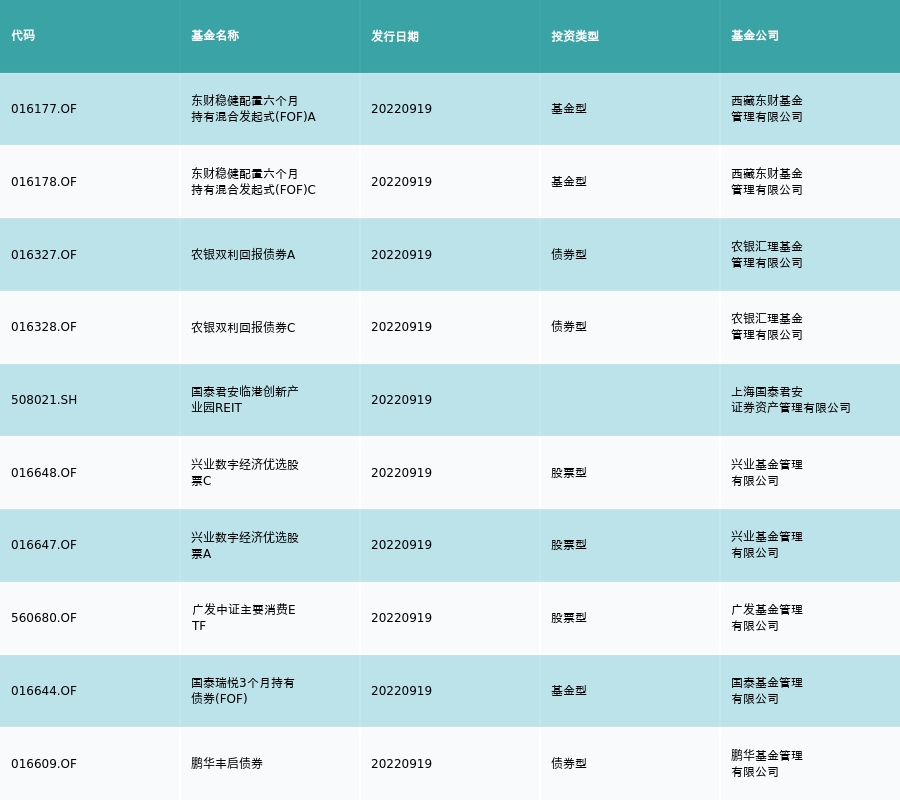
Task: Select fund code 016648.OF
Action: click(44, 472)
